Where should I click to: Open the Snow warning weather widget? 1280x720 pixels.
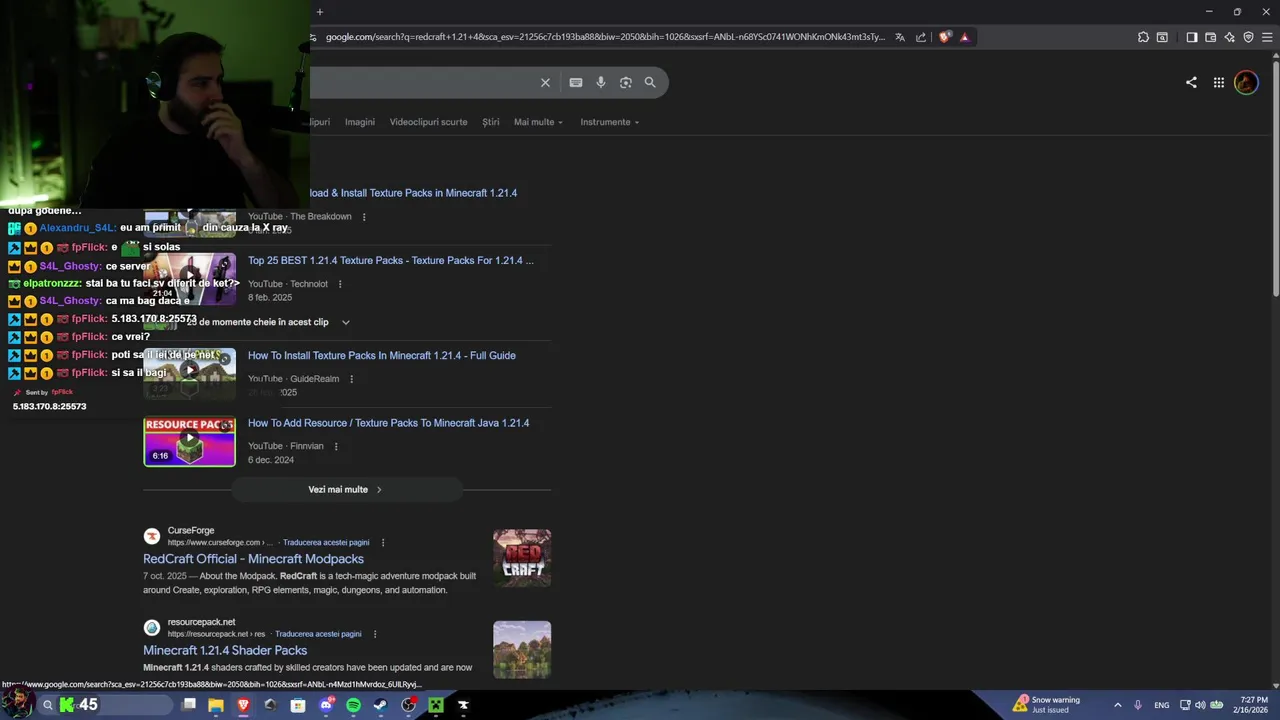click(x=1046, y=705)
